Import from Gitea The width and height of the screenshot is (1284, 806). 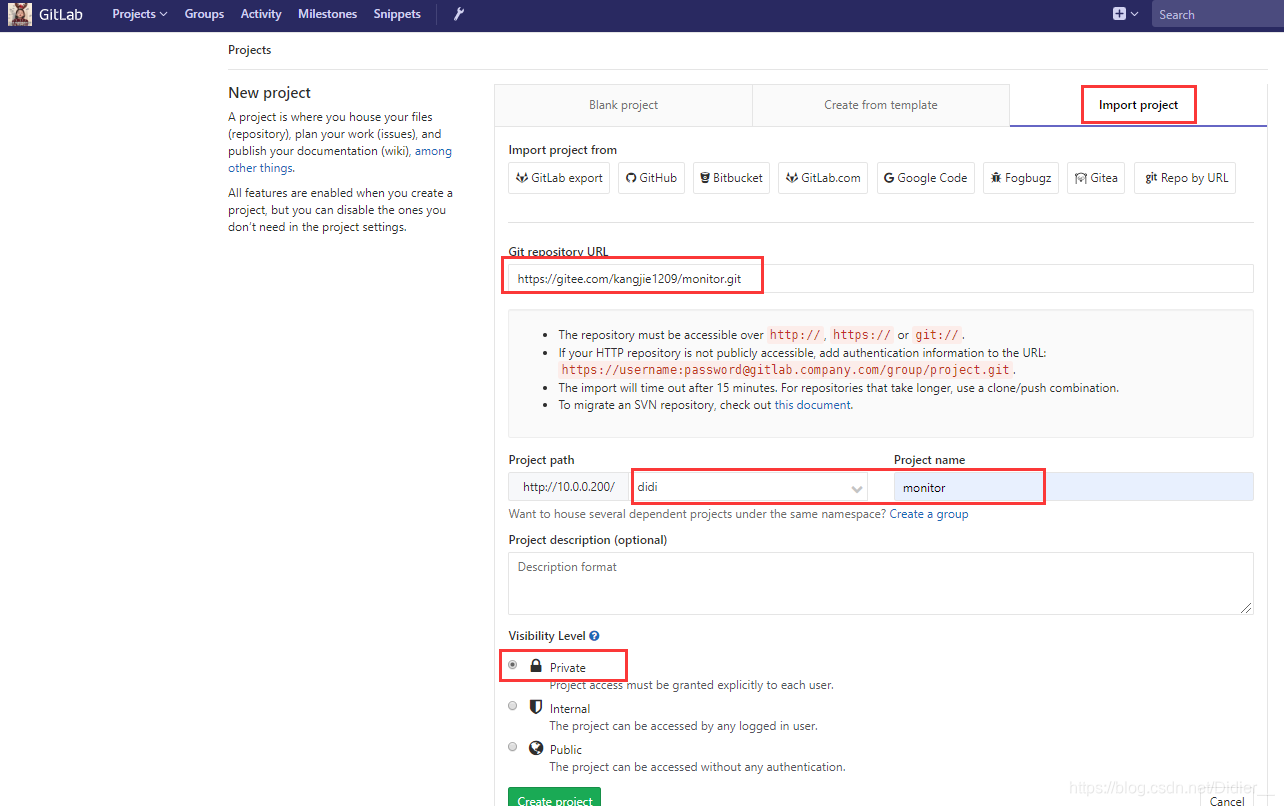[1096, 178]
